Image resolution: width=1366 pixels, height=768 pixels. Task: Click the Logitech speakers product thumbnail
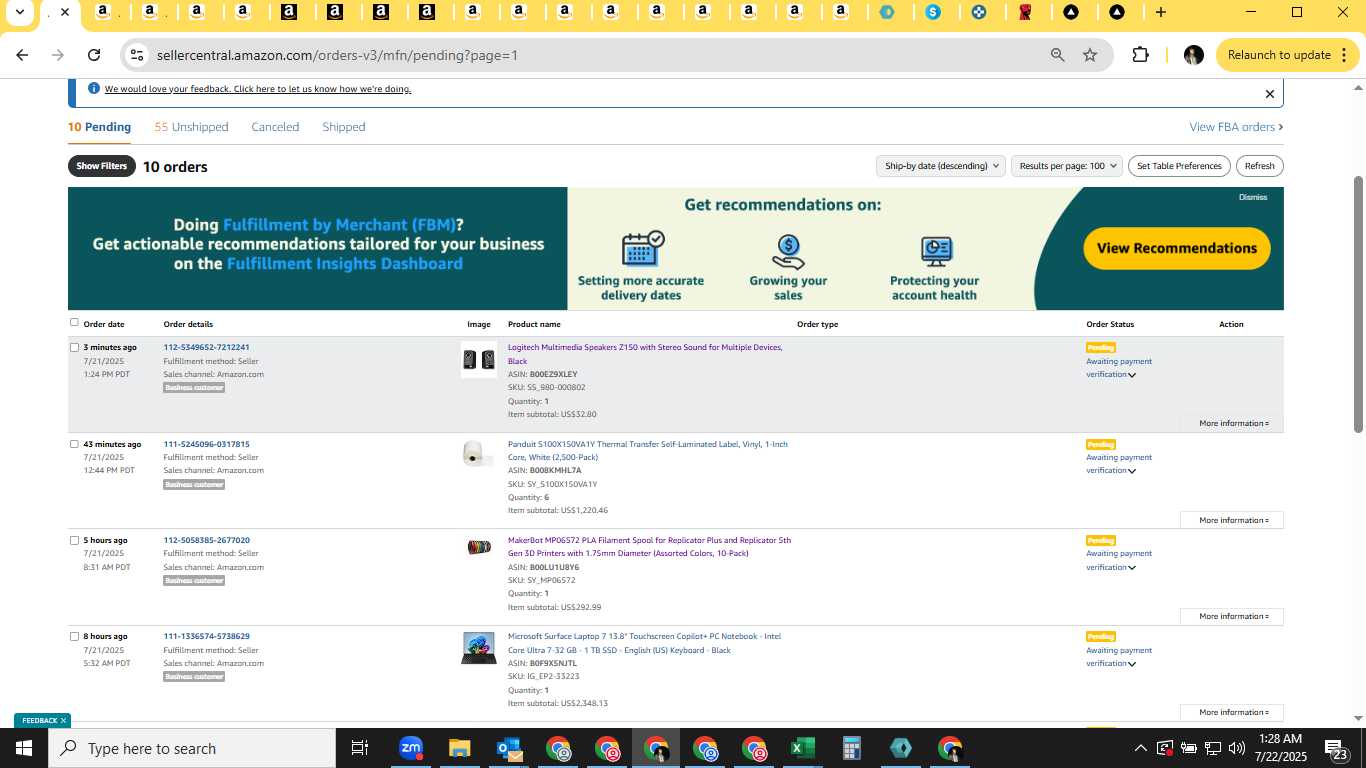click(479, 360)
